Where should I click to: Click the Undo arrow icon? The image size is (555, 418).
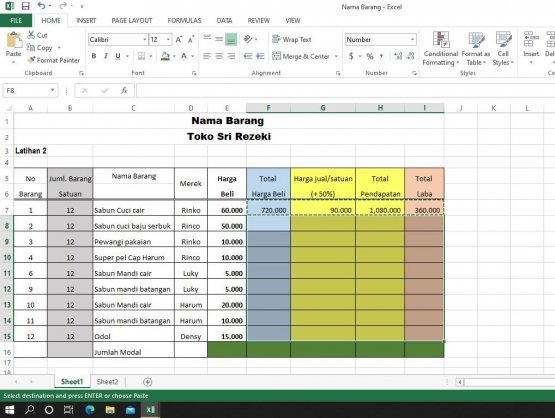[x=41, y=6]
